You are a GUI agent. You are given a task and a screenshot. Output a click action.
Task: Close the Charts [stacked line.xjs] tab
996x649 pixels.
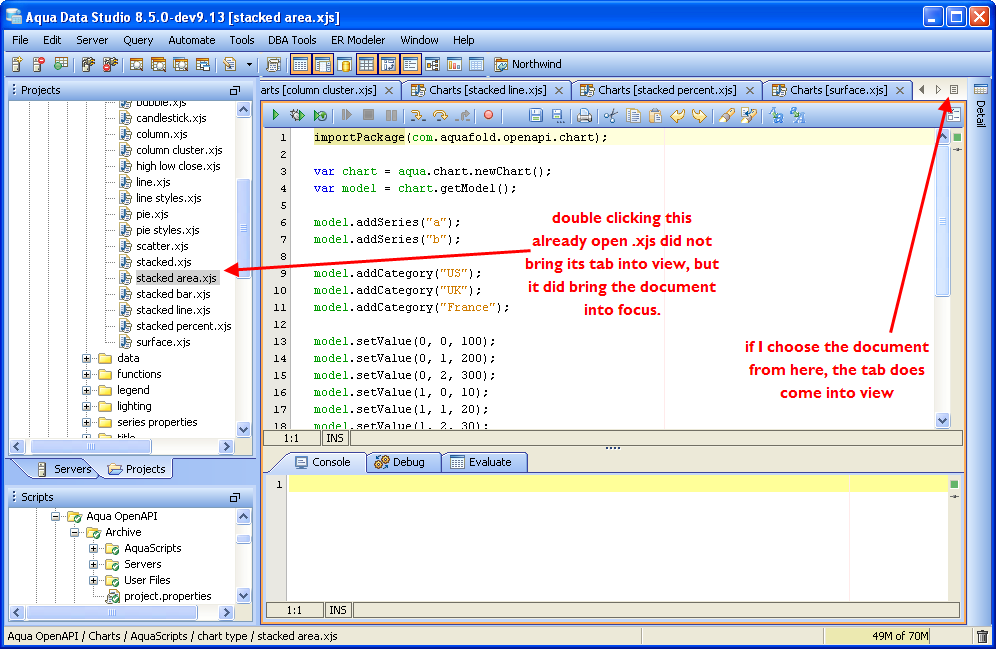tap(559, 90)
